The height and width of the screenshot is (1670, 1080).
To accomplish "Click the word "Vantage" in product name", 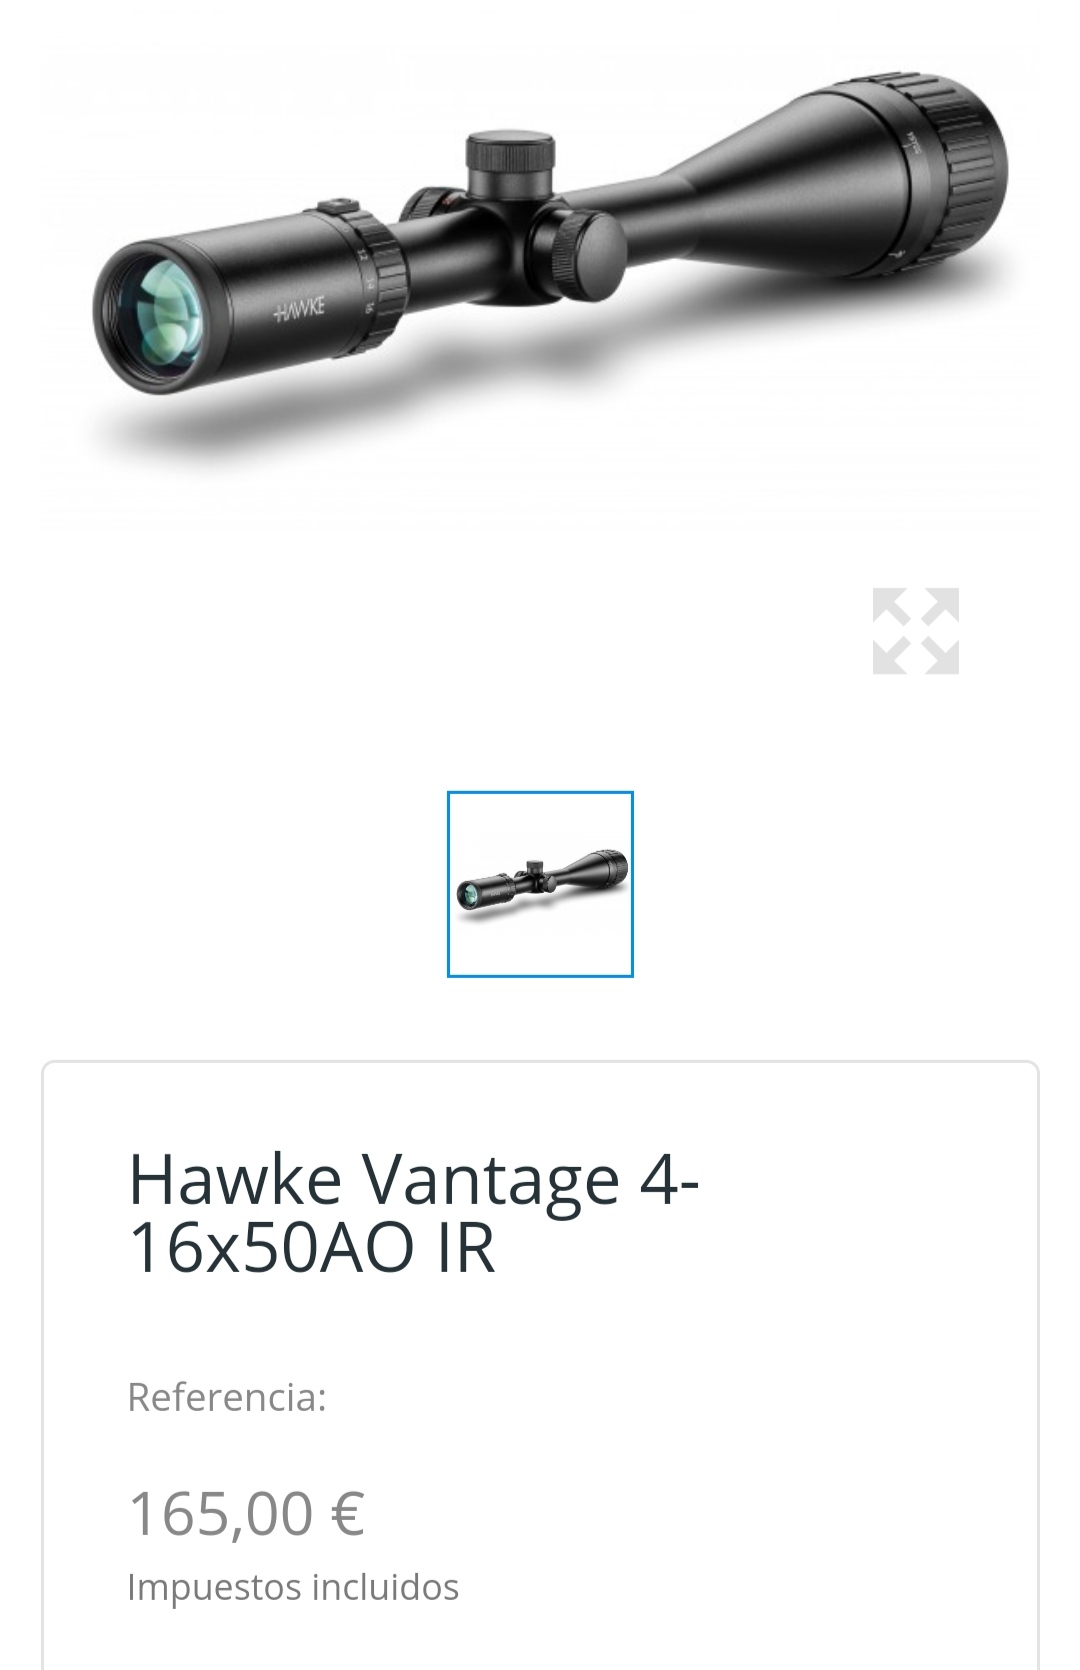I will click(490, 1182).
